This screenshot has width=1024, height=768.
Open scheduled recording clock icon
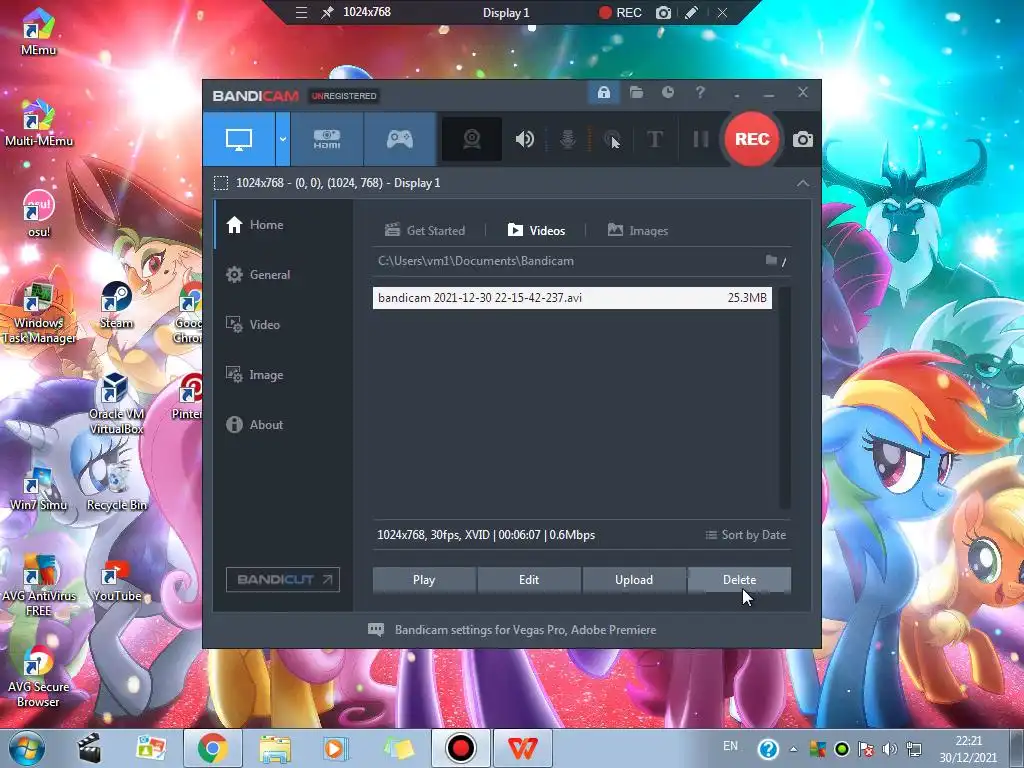tap(667, 93)
